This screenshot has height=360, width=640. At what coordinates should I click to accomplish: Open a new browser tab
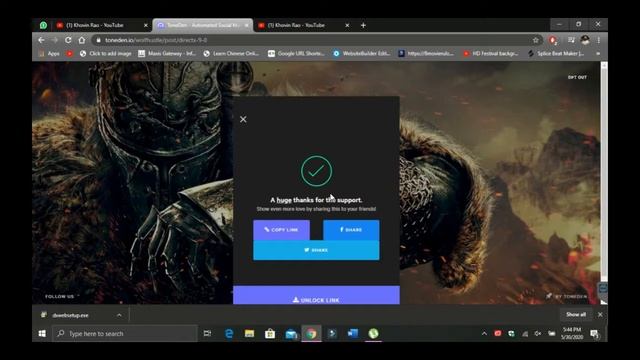pos(363,25)
